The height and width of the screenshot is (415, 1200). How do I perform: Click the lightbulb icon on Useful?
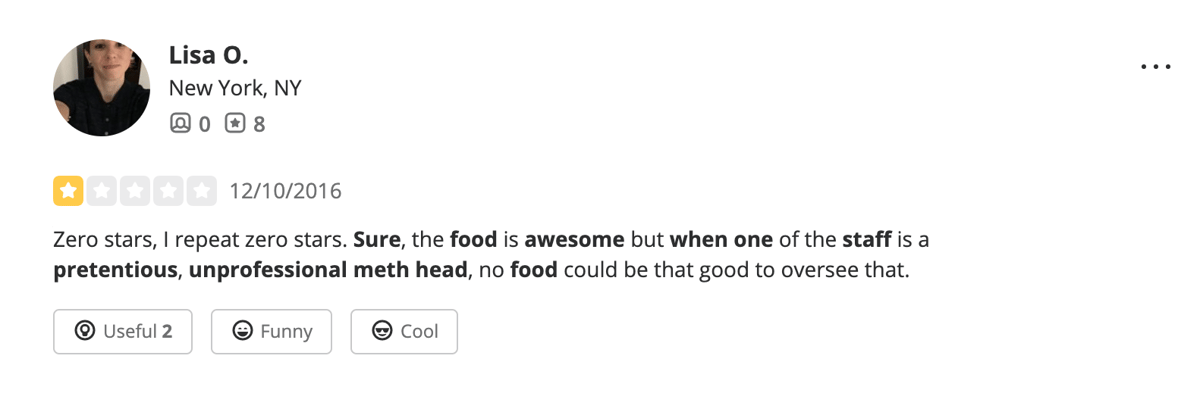point(84,331)
